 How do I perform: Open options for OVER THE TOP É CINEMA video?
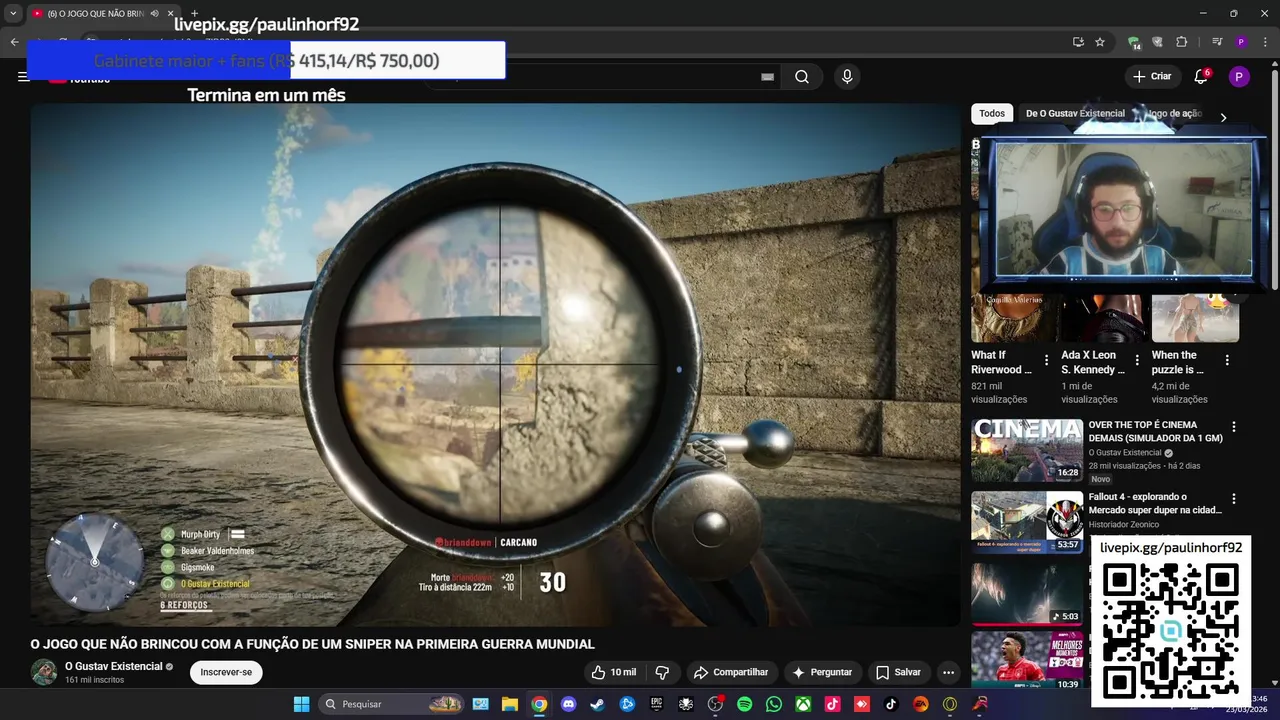[1234, 427]
